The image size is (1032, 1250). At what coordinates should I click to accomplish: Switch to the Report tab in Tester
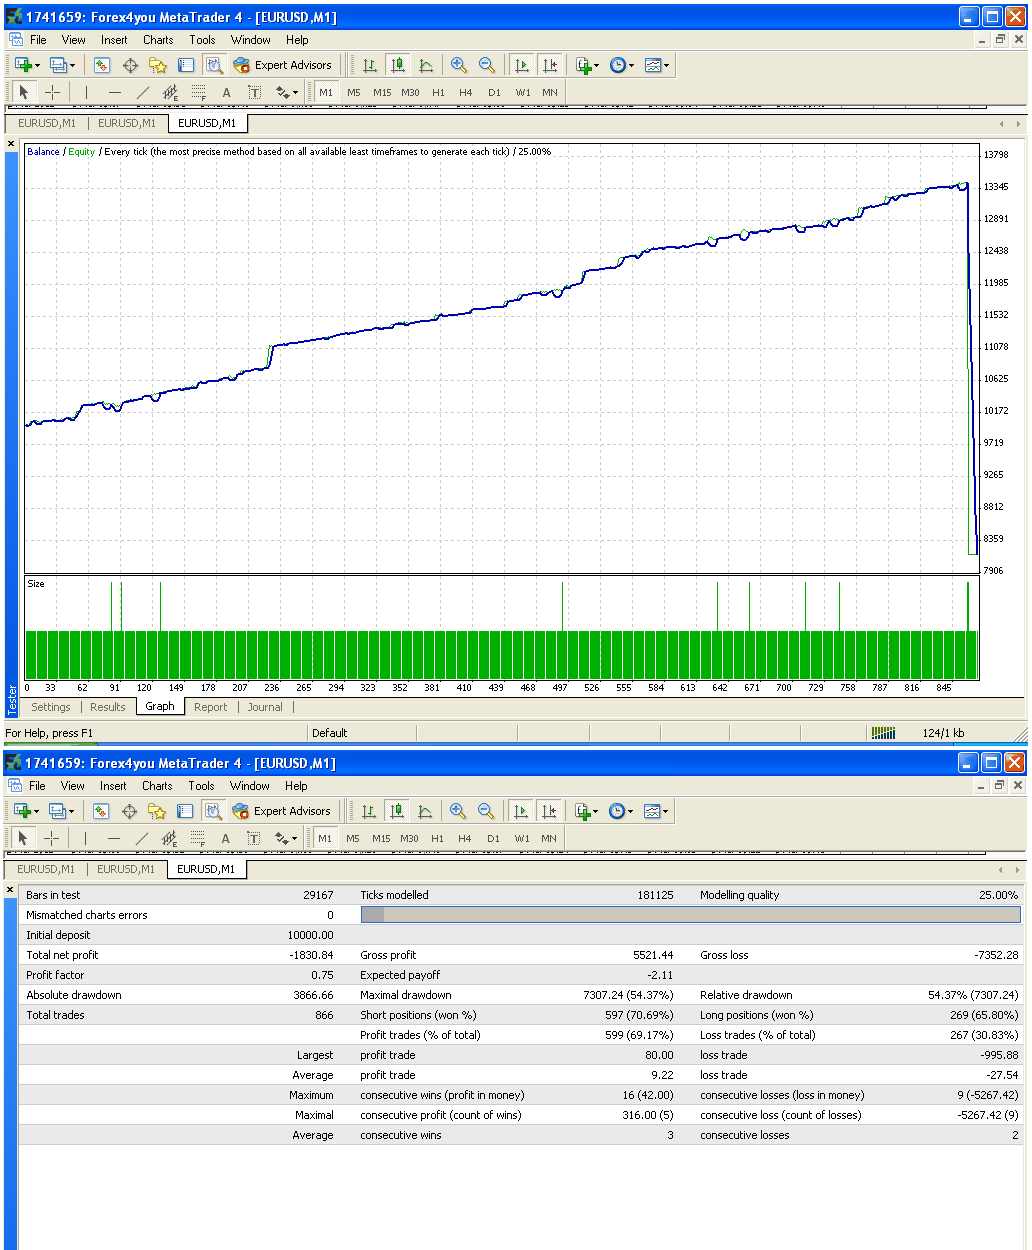tap(210, 707)
